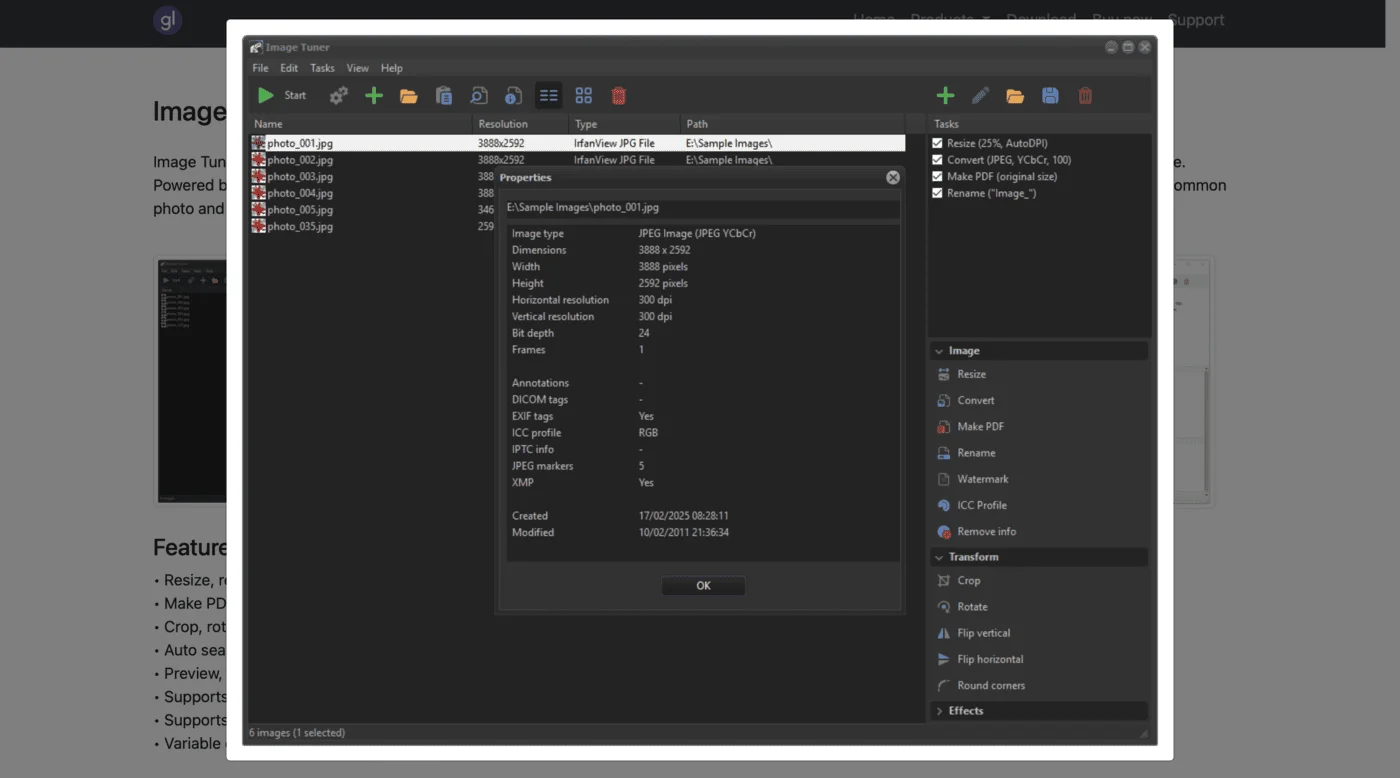This screenshot has height=778, width=1400.
Task: Click the red trash icon in the images toolbar
Action: point(619,96)
